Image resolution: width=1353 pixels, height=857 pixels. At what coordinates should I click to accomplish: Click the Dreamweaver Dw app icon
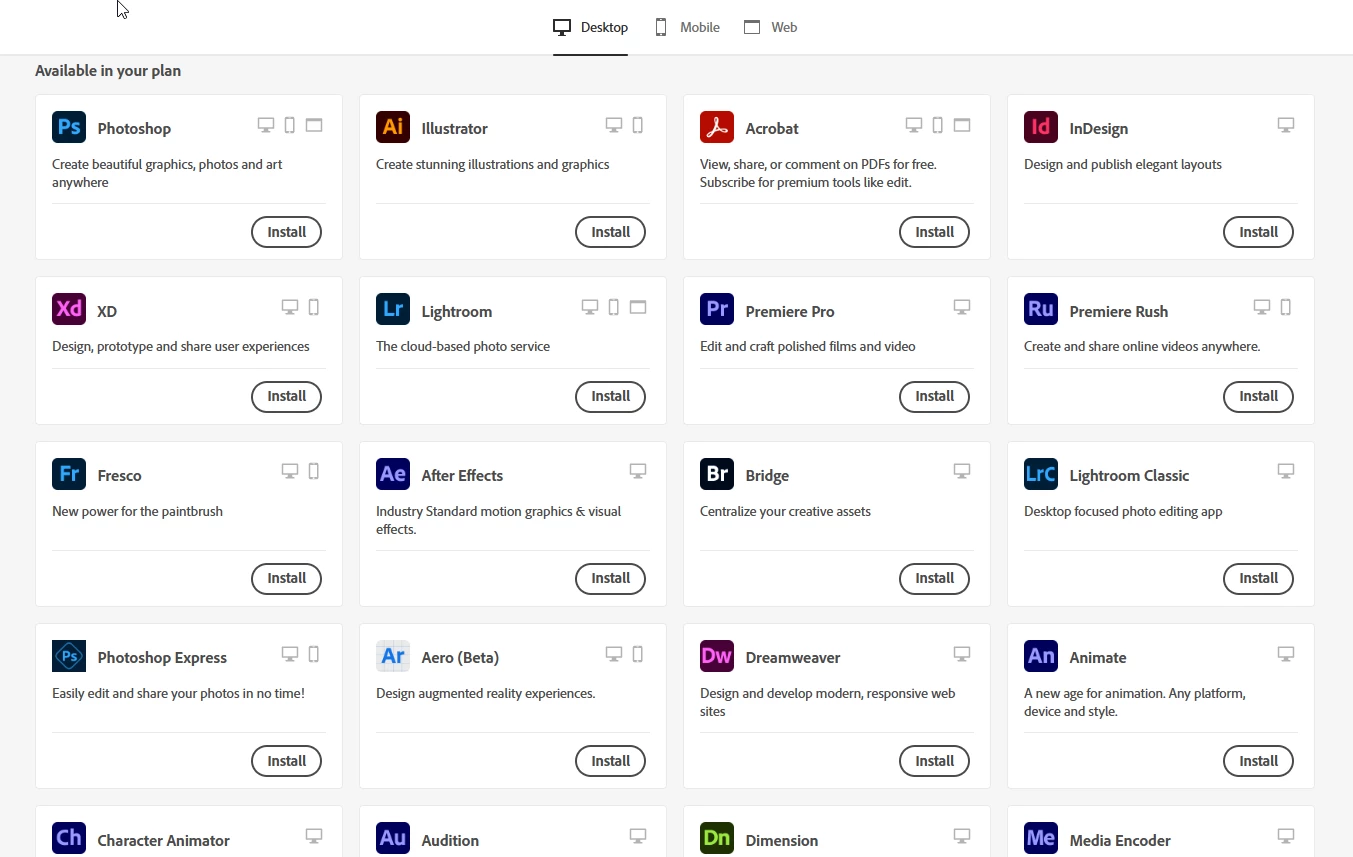717,656
